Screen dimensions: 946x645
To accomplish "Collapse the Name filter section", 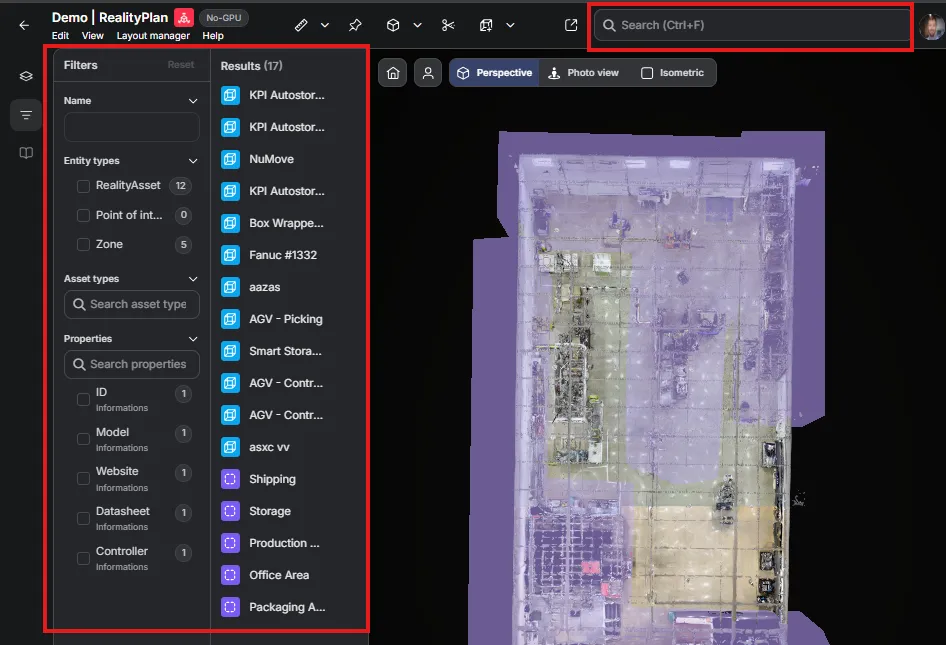I will pyautogui.click(x=193, y=101).
